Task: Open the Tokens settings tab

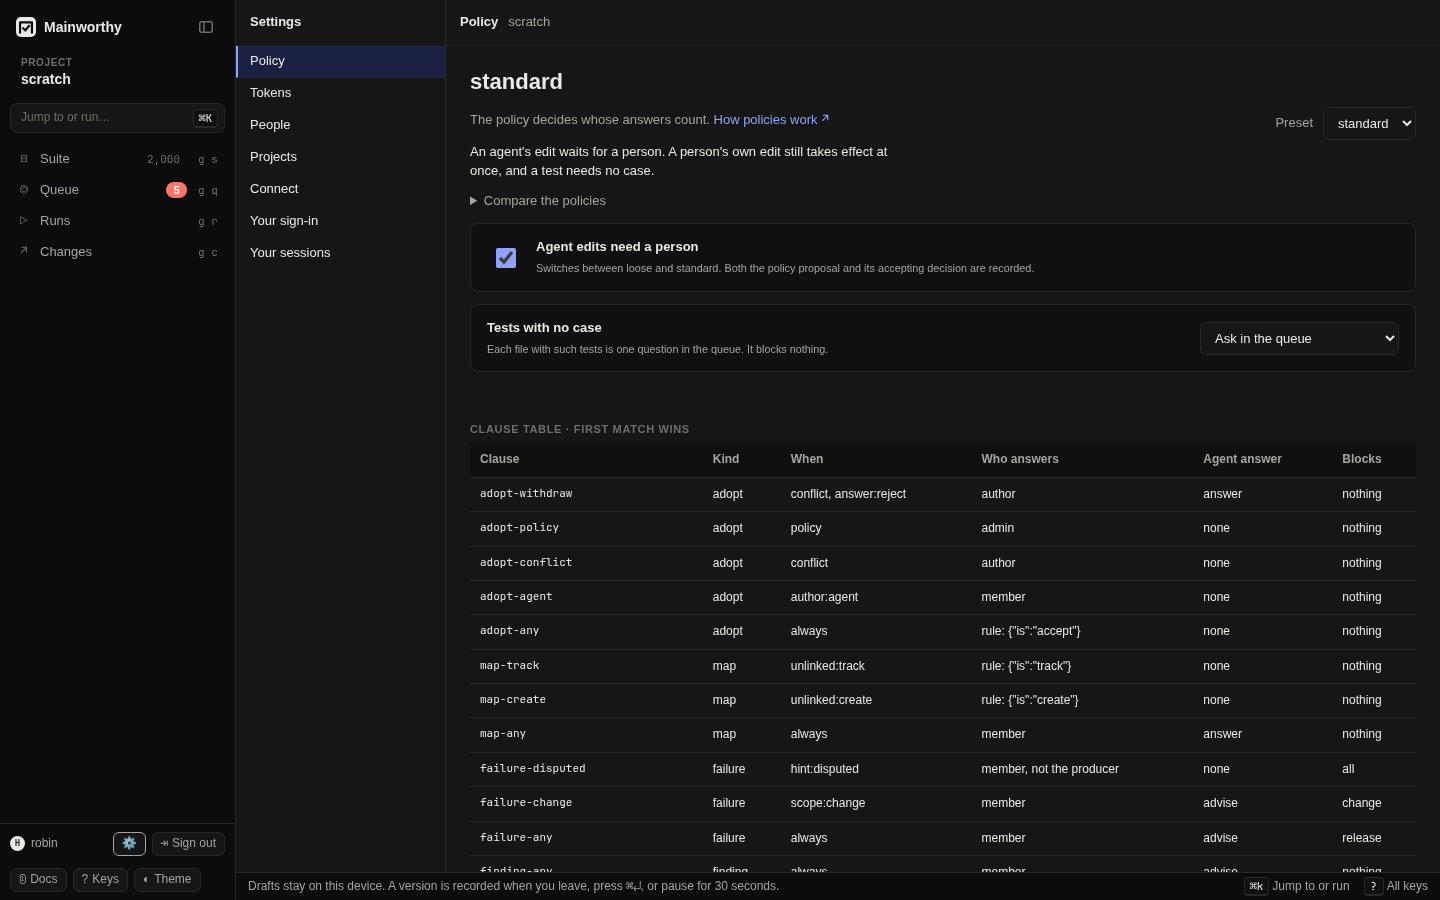Action: click(341, 93)
